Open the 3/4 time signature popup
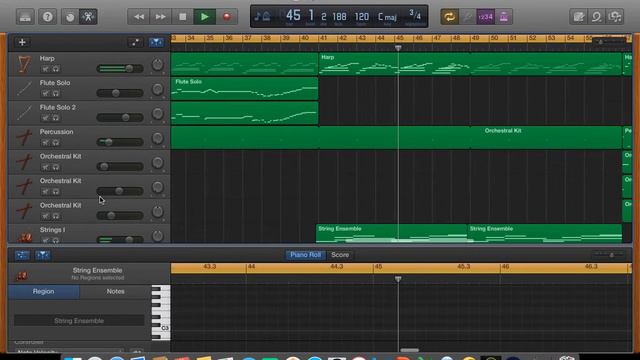 point(415,16)
